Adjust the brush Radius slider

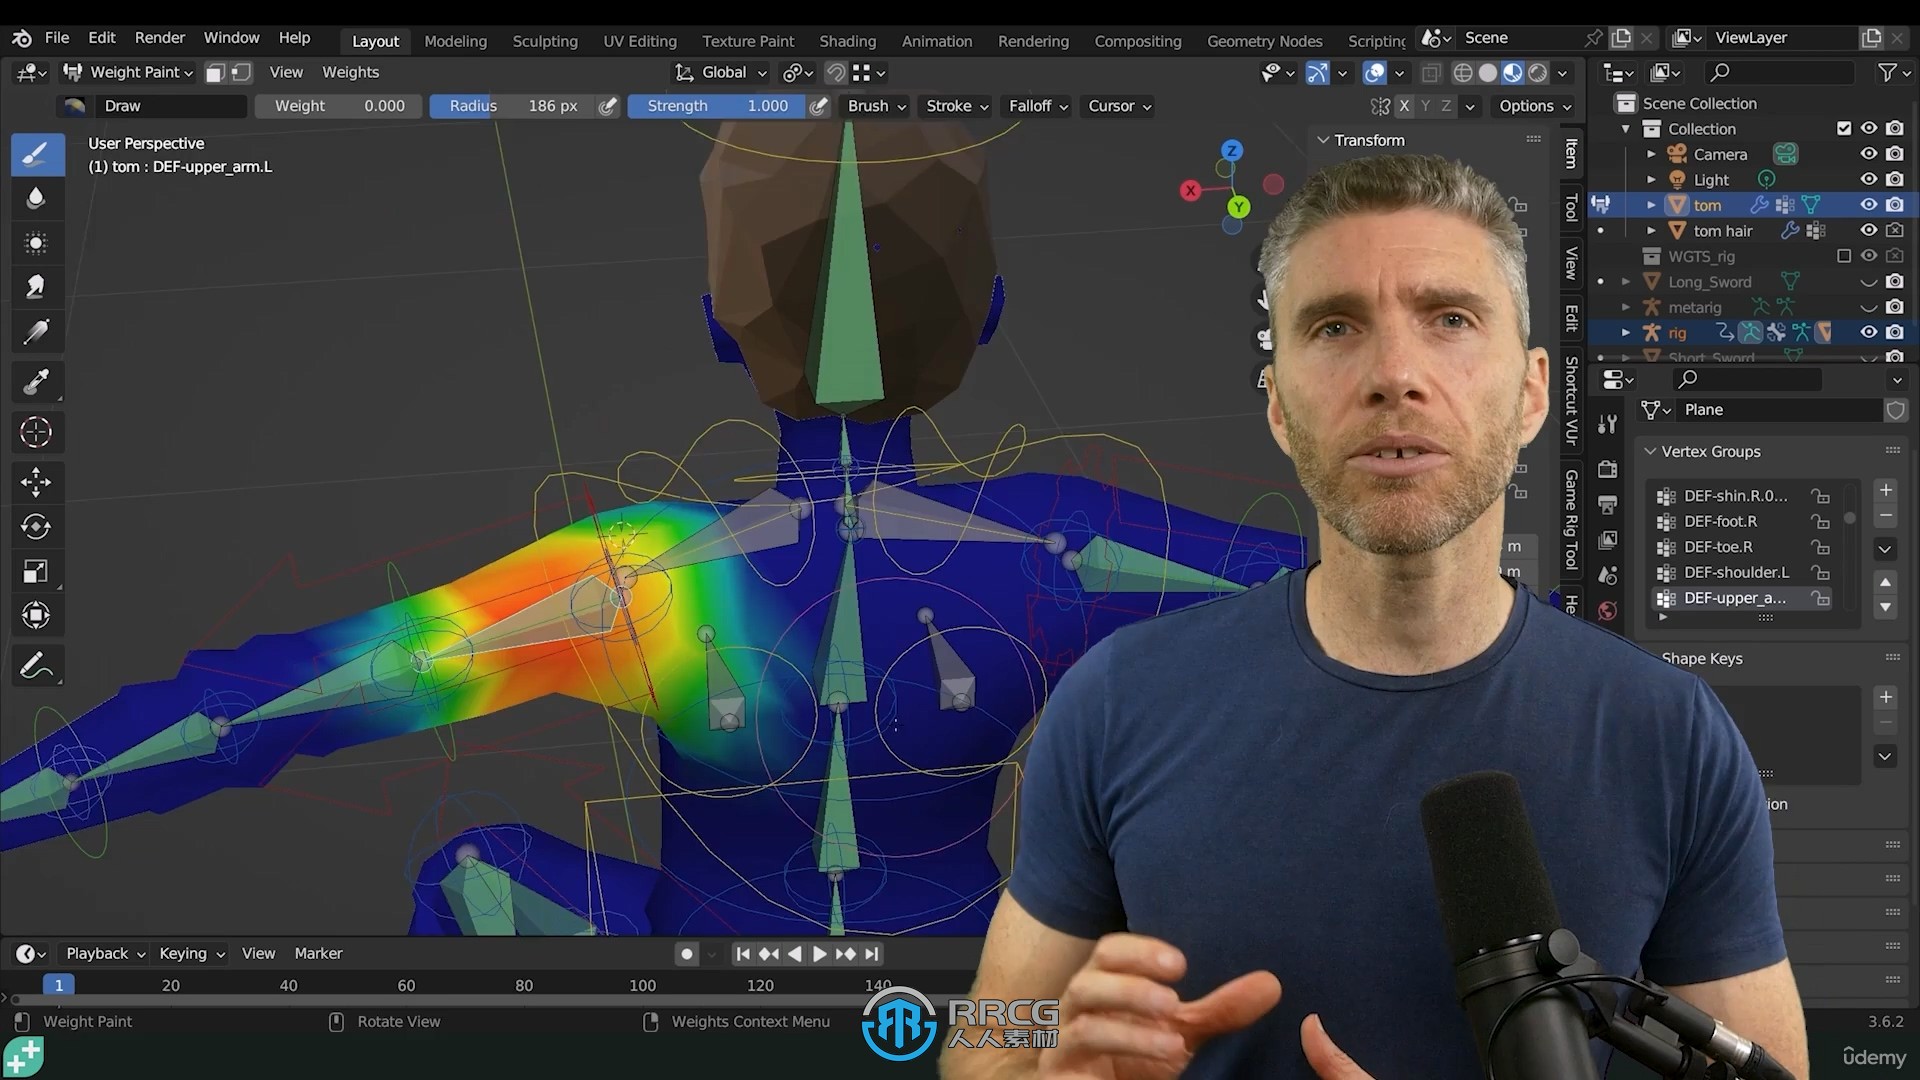(513, 106)
